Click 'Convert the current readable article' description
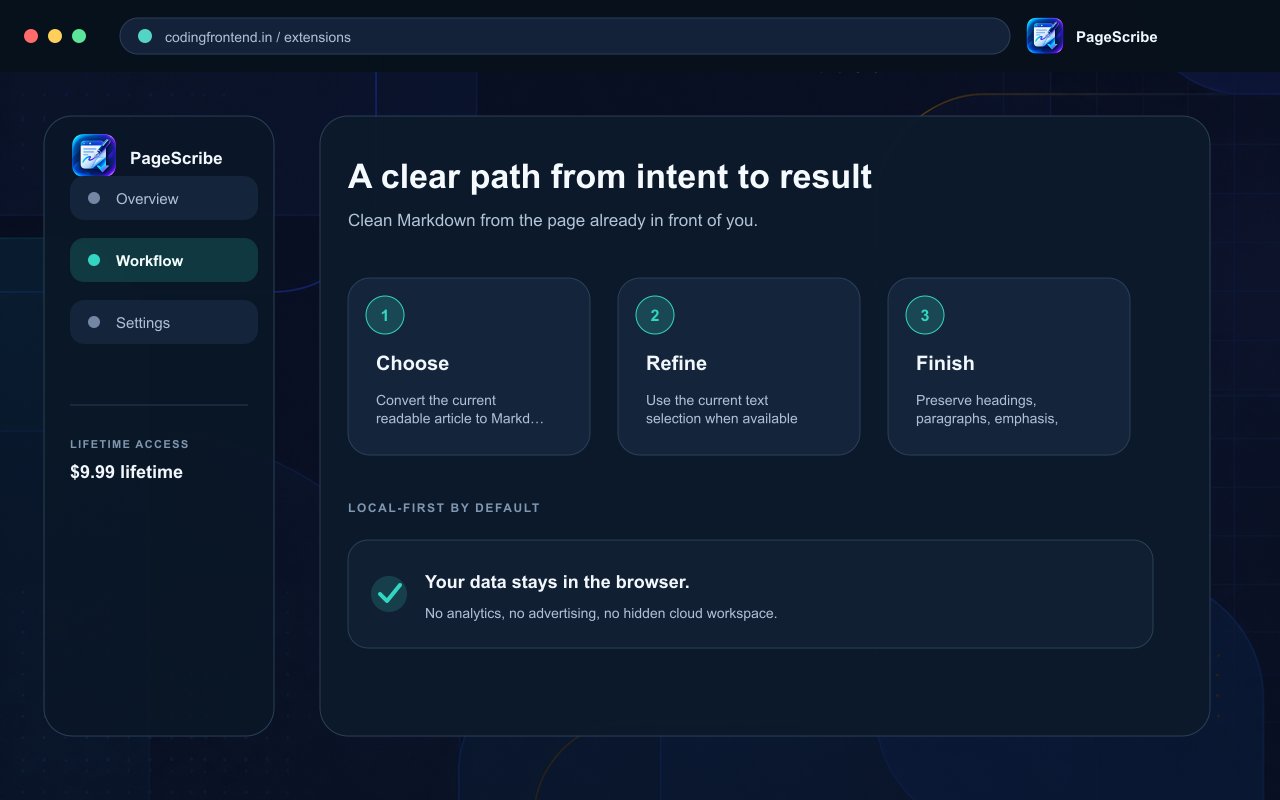This screenshot has height=800, width=1280. click(460, 409)
